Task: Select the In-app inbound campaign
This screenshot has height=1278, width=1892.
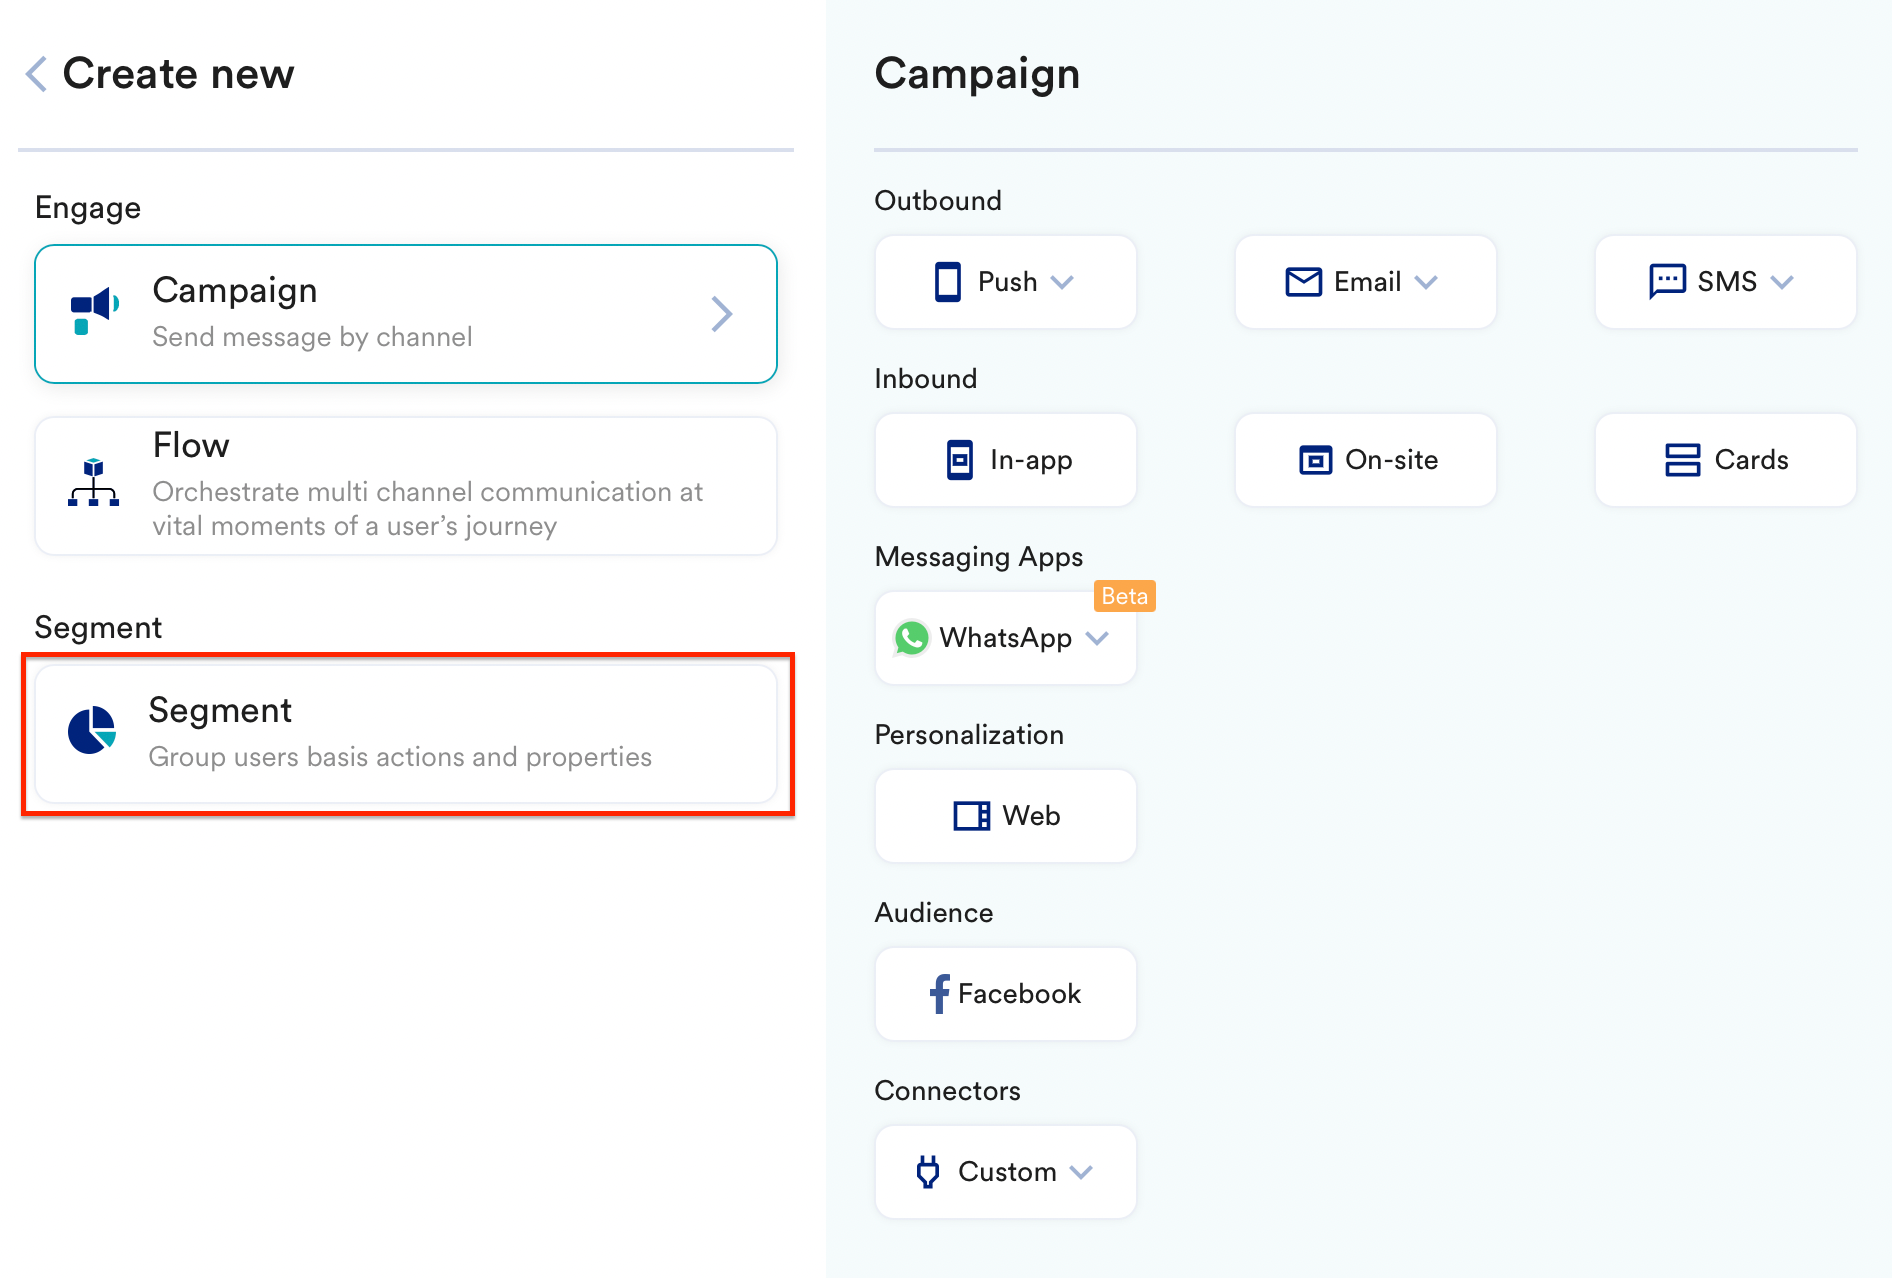Action: 1006,460
